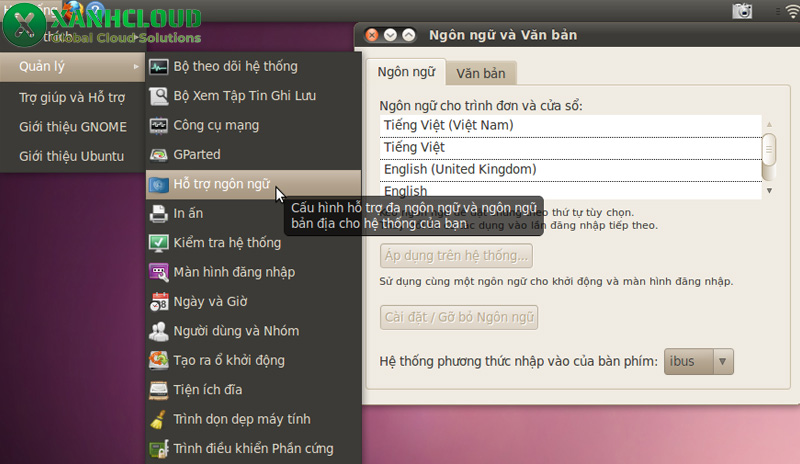Launch Công cụ mạng from the menu

coord(254,126)
